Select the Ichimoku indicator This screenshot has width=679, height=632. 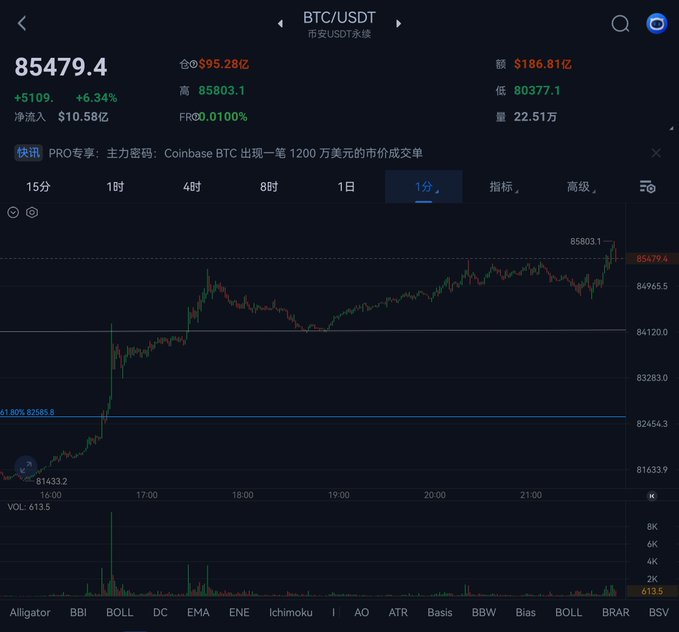coord(291,612)
